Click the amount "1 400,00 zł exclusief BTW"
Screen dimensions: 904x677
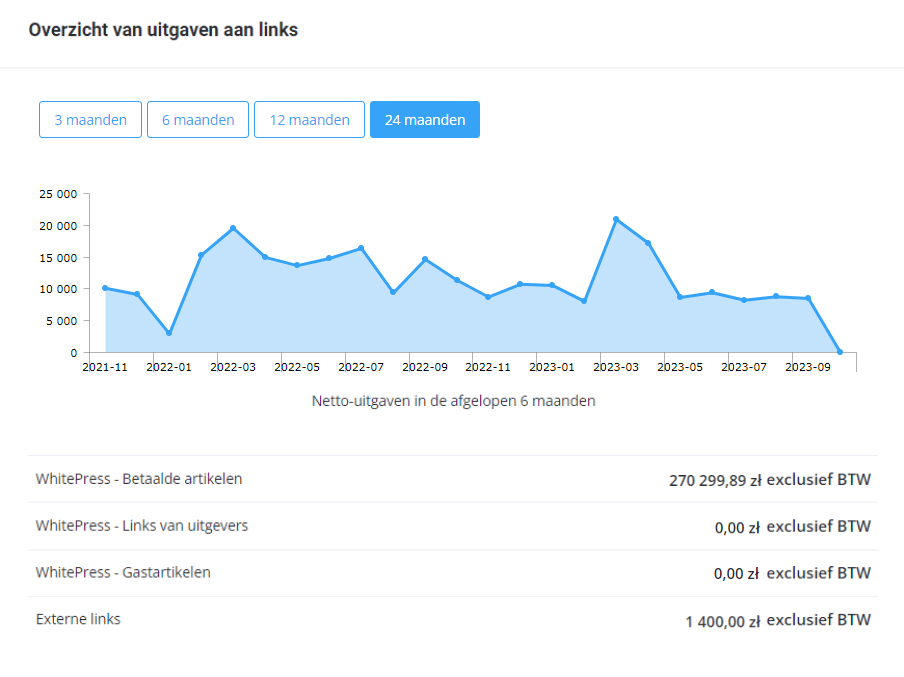coord(778,620)
